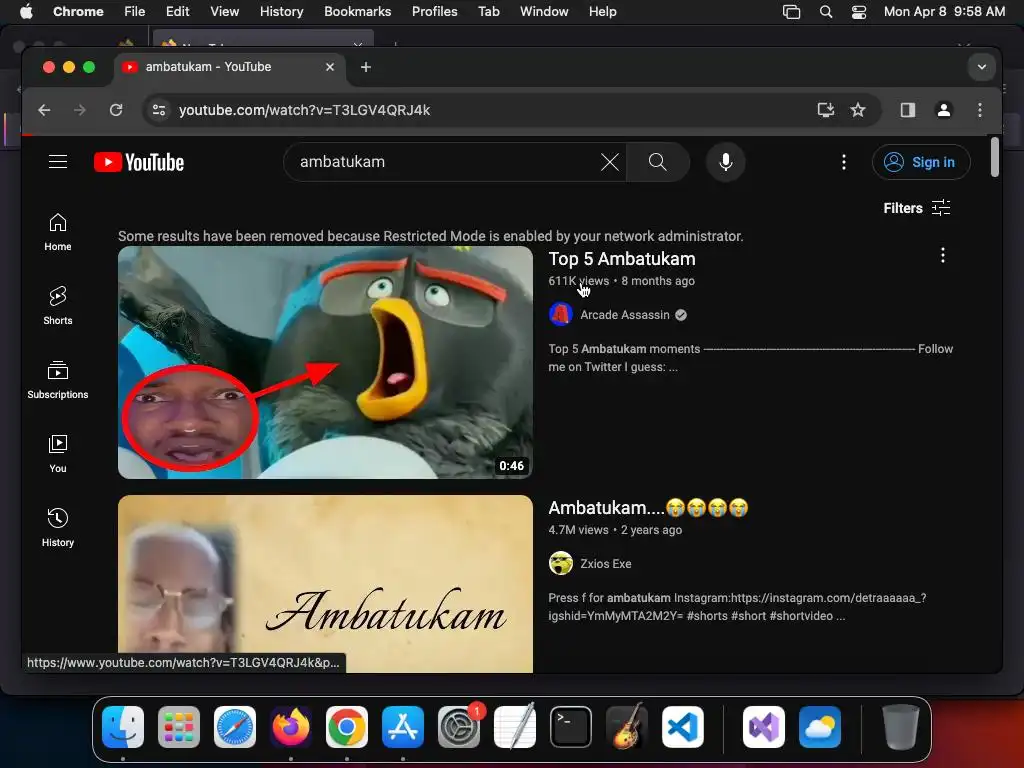The image size is (1024, 768).
Task: Click the Arcade Assassin channel avatar
Action: click(560, 314)
